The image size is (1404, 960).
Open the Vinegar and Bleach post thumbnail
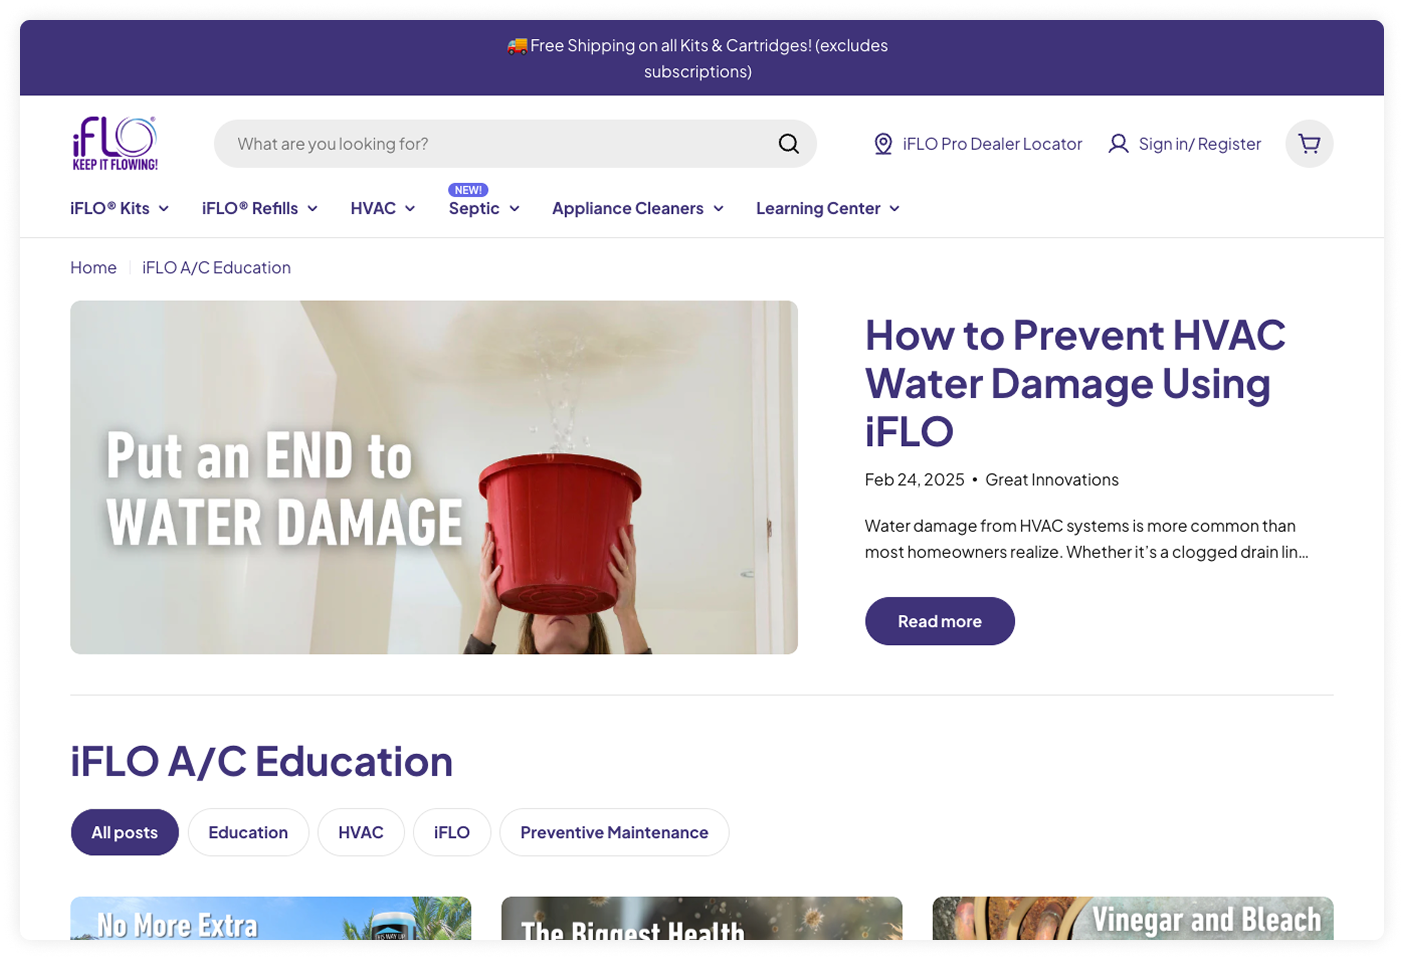pos(1133,918)
